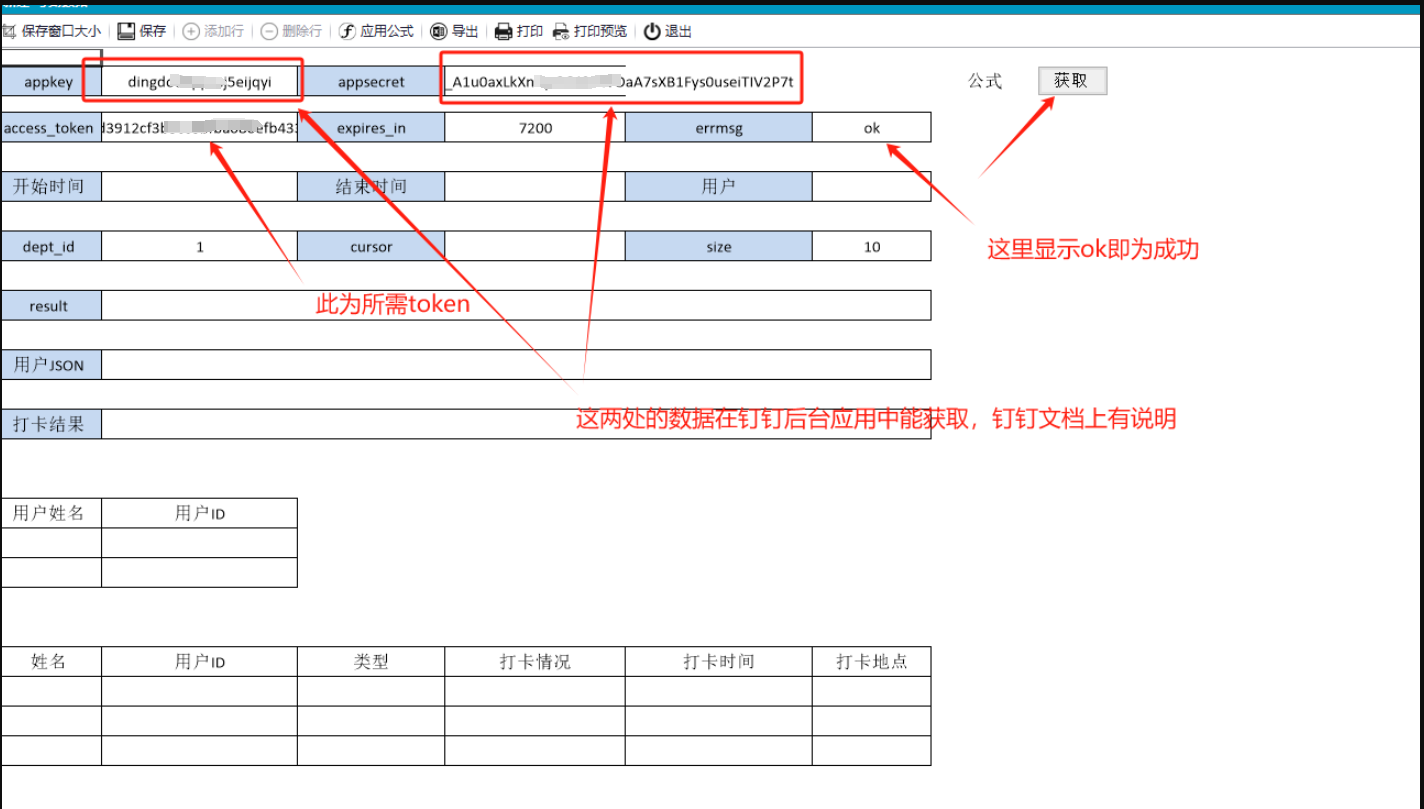Click the appsecret value field
1424x809 pixels.
(x=620, y=82)
